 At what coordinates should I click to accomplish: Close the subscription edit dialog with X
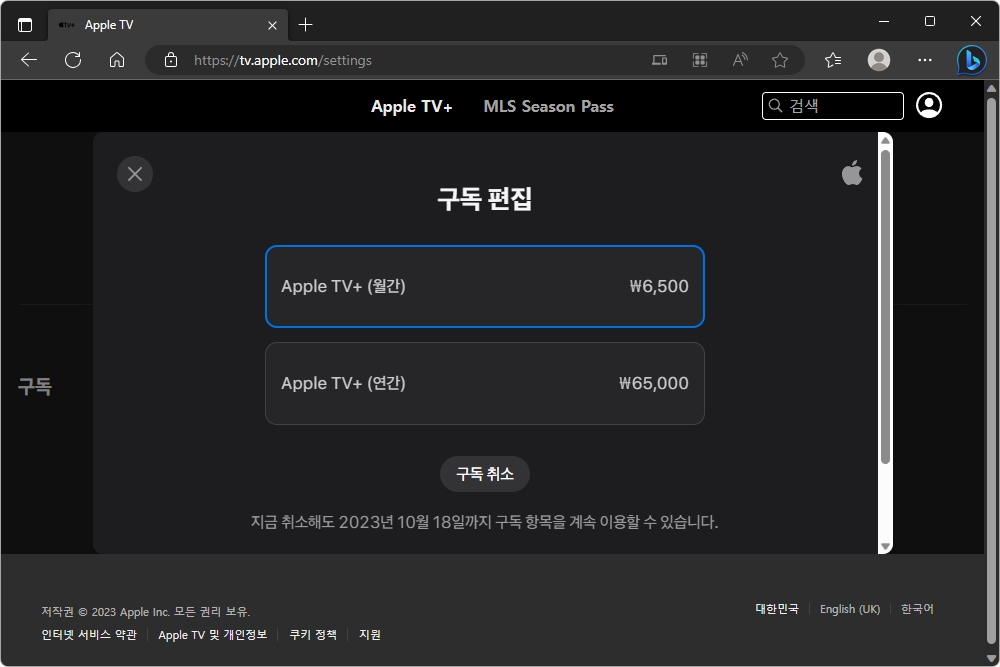click(135, 173)
